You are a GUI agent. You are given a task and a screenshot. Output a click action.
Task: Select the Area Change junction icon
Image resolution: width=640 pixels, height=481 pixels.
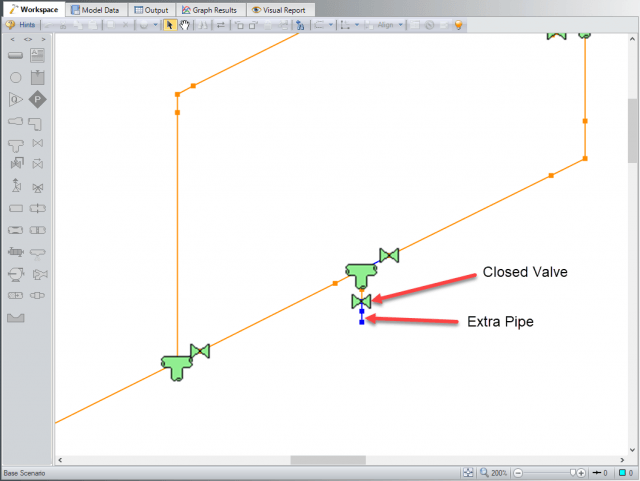[16, 122]
